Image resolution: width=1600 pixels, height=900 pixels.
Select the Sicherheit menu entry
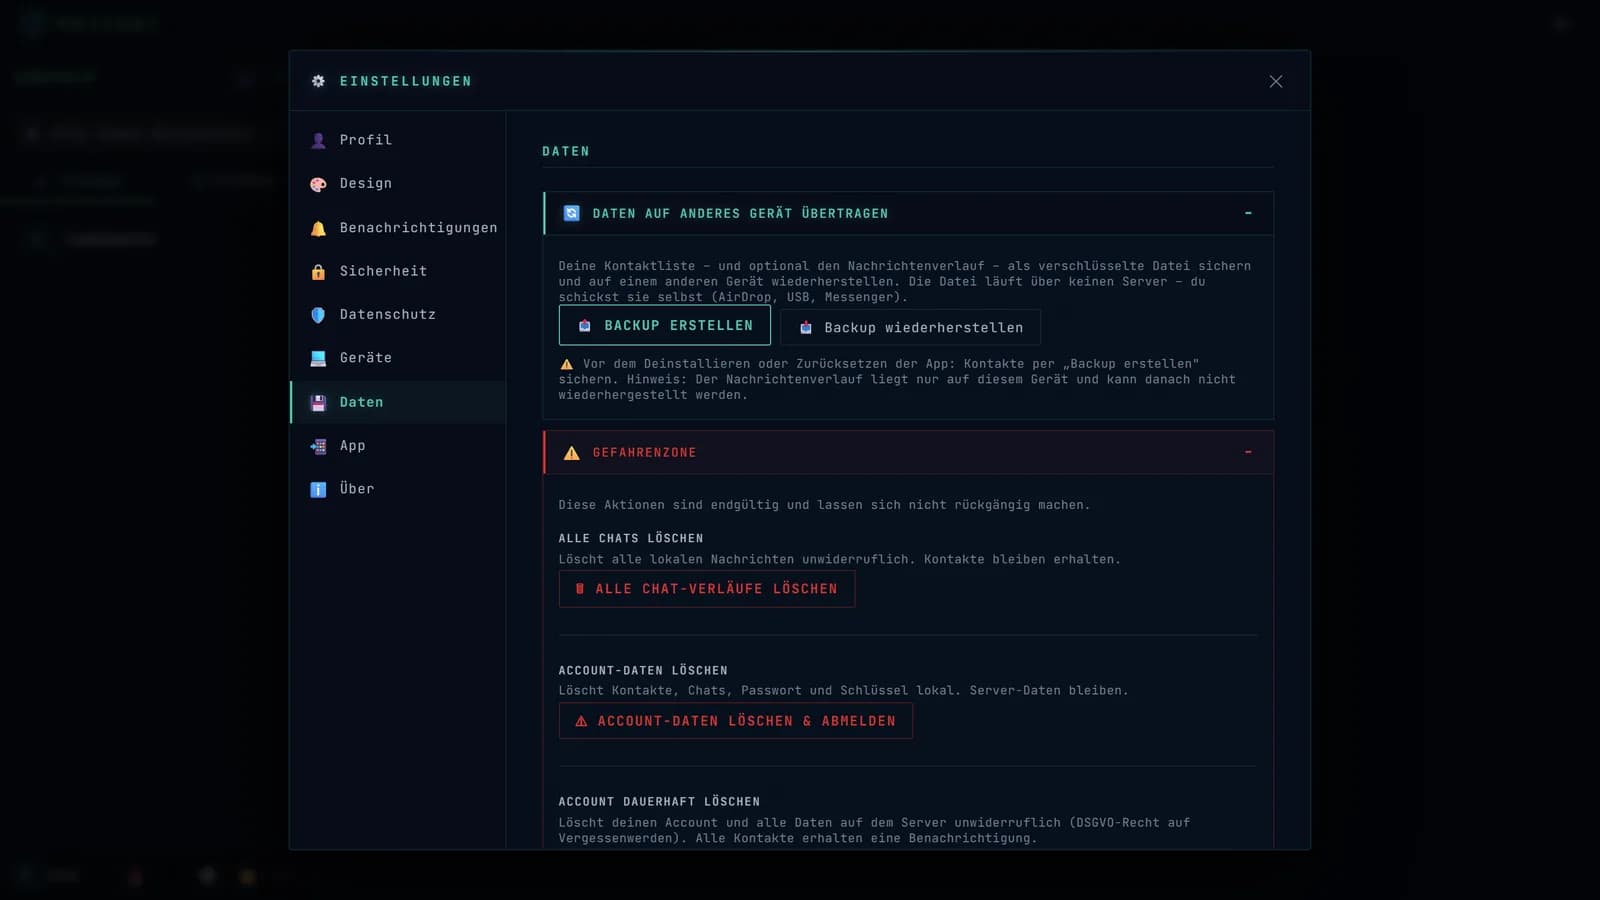[398, 271]
